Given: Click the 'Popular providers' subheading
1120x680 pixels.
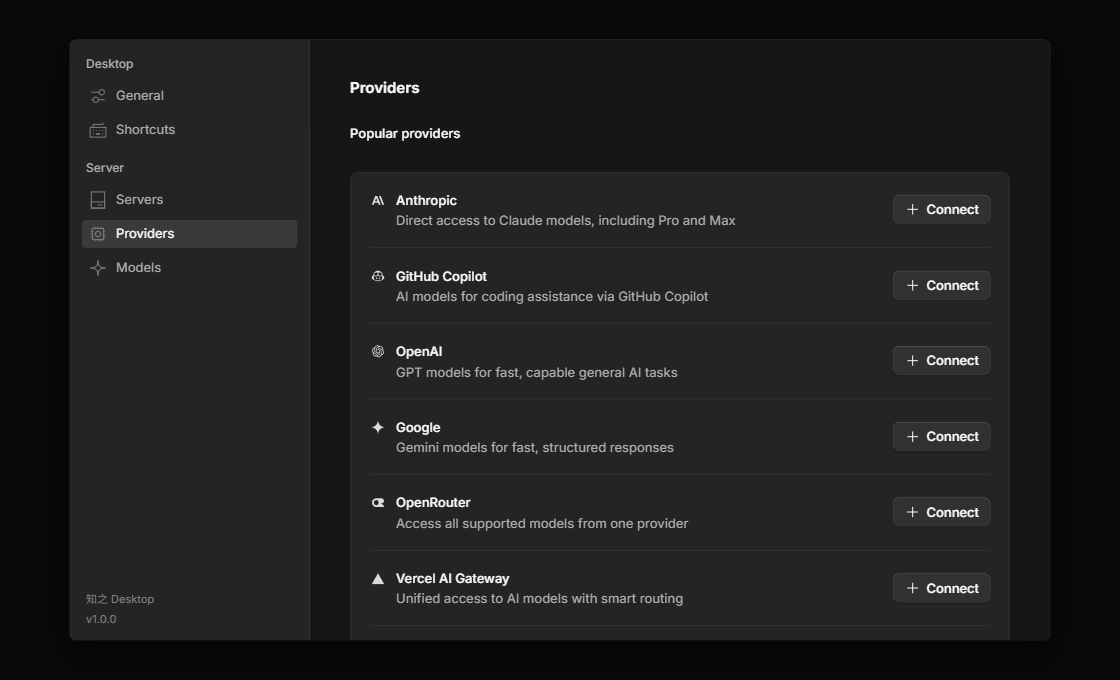Looking at the screenshot, I should pyautogui.click(x=405, y=134).
